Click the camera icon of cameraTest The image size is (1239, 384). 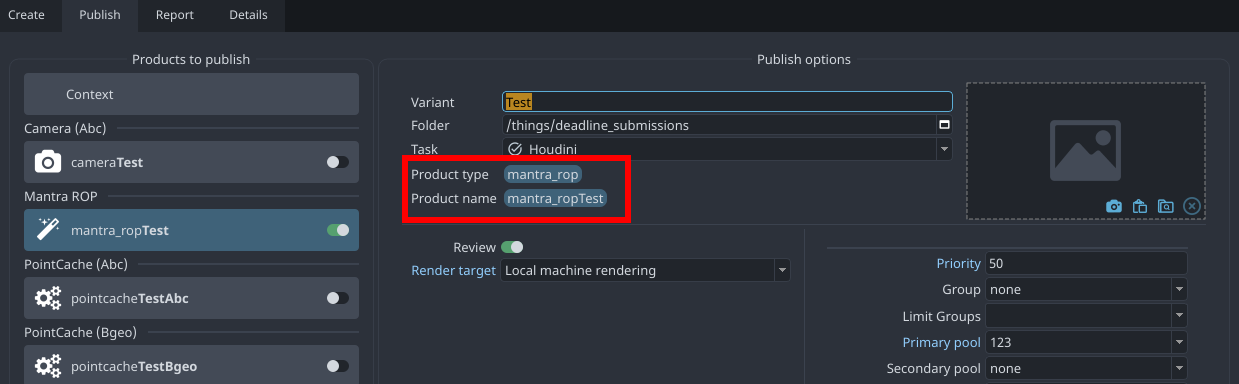click(48, 162)
